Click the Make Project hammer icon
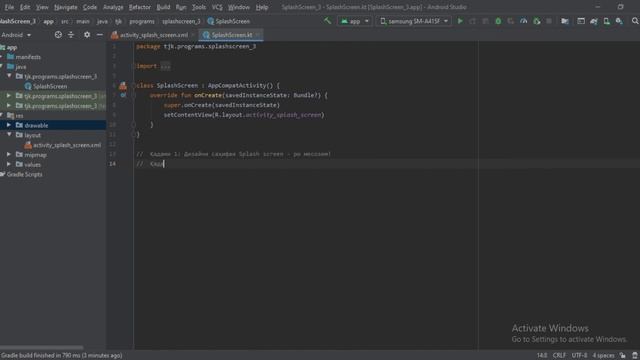The width and height of the screenshot is (640, 360). 327,21
